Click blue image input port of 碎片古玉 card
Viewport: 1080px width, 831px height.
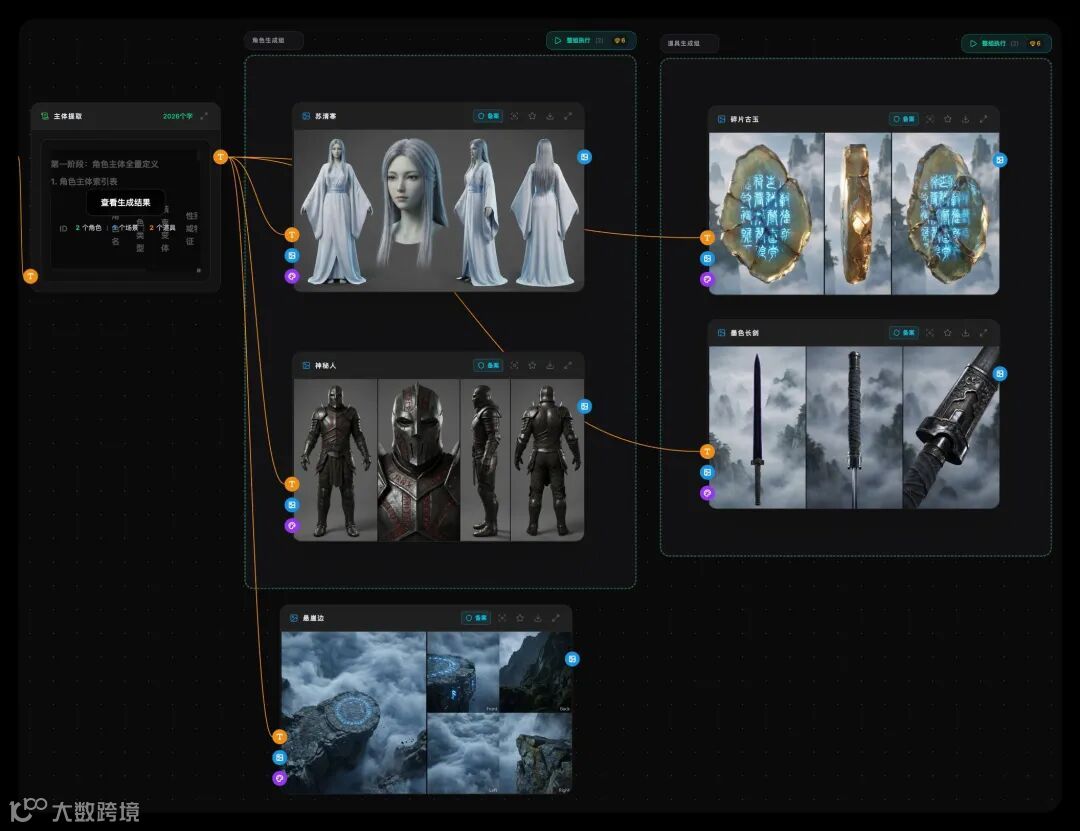click(707, 258)
